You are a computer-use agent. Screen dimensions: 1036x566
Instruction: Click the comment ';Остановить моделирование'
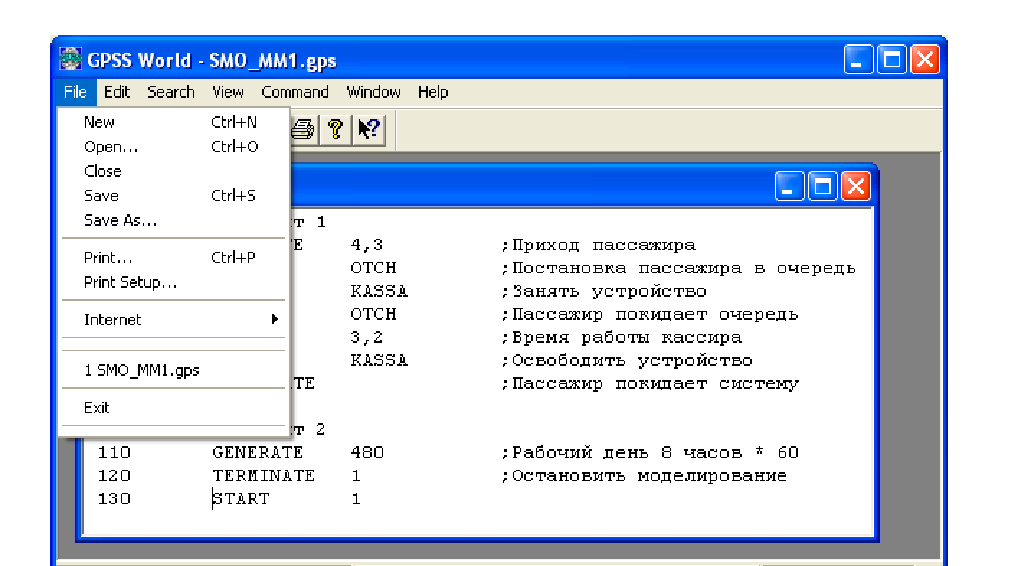(644, 476)
